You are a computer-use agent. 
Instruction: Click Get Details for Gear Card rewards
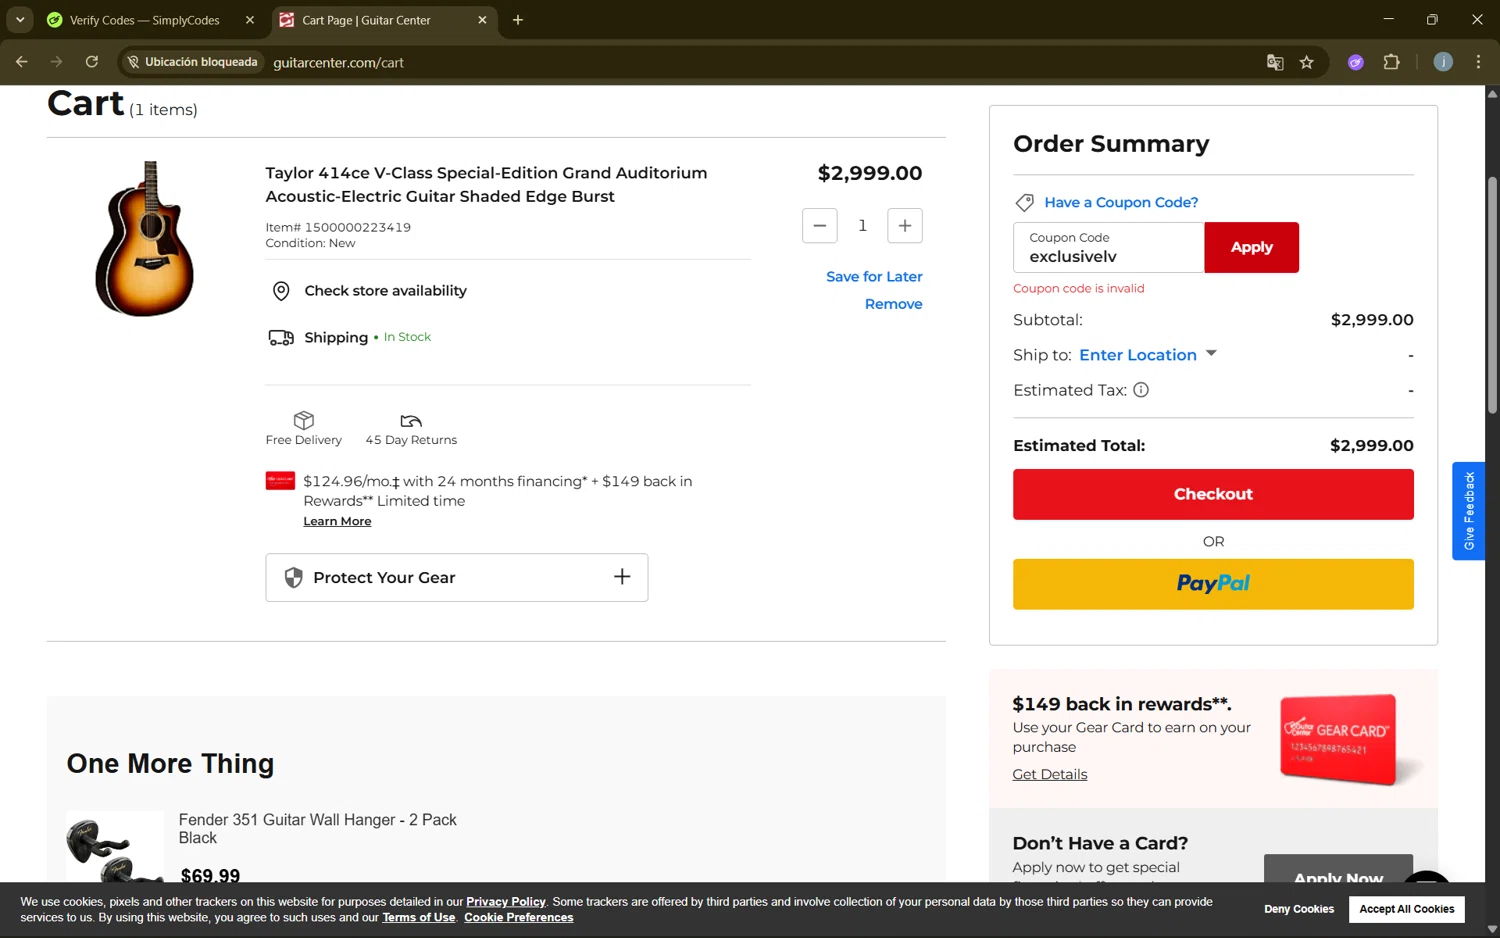tap(1049, 774)
